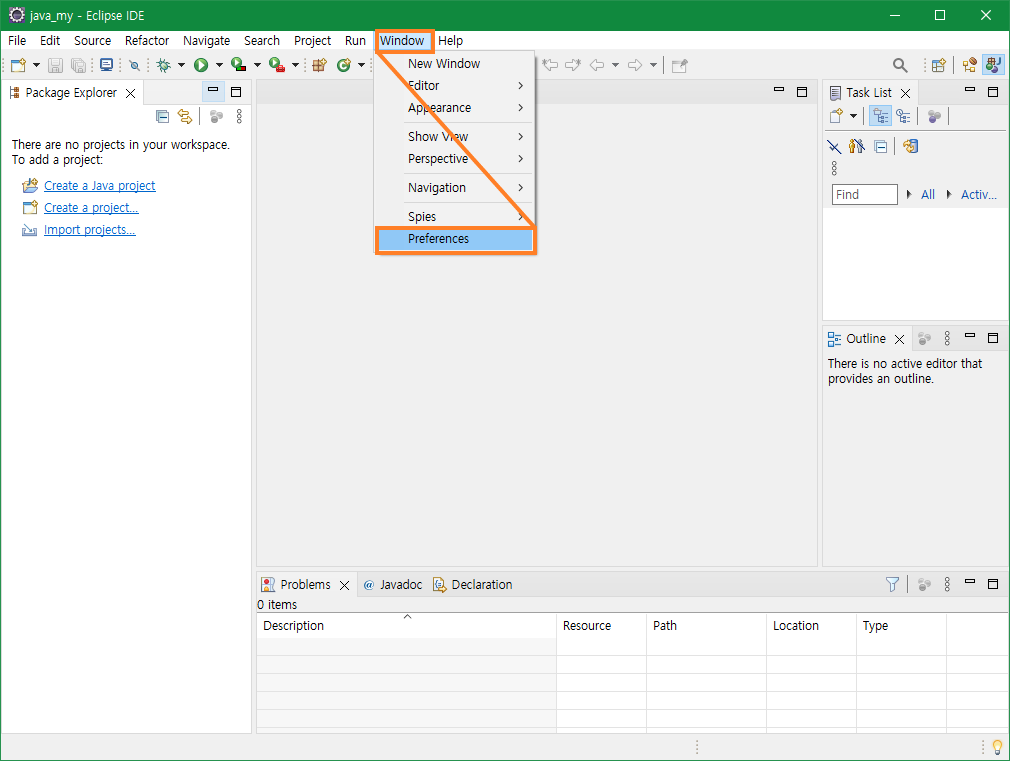Screen dimensions: 1010x761
Task: Click the New Java Class icon
Action: tap(344, 65)
